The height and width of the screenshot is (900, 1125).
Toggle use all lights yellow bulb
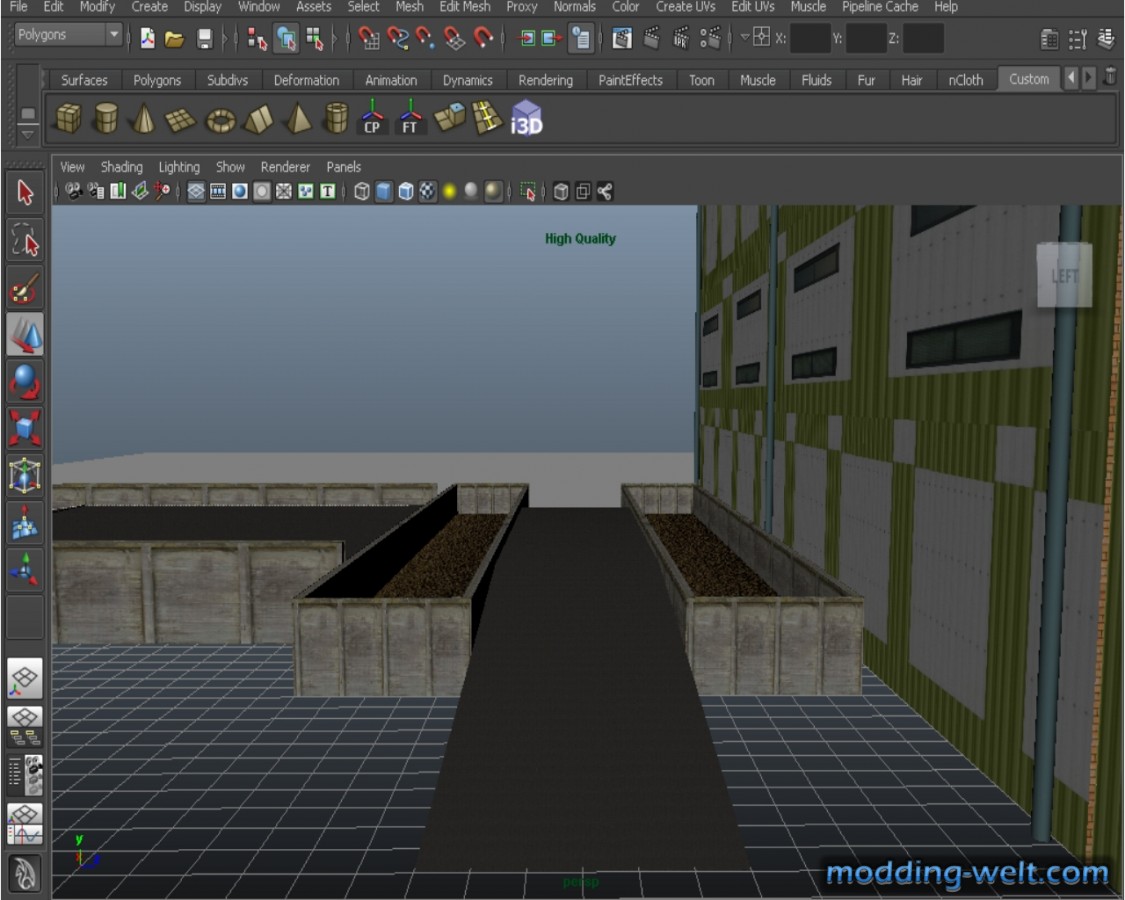coord(450,192)
